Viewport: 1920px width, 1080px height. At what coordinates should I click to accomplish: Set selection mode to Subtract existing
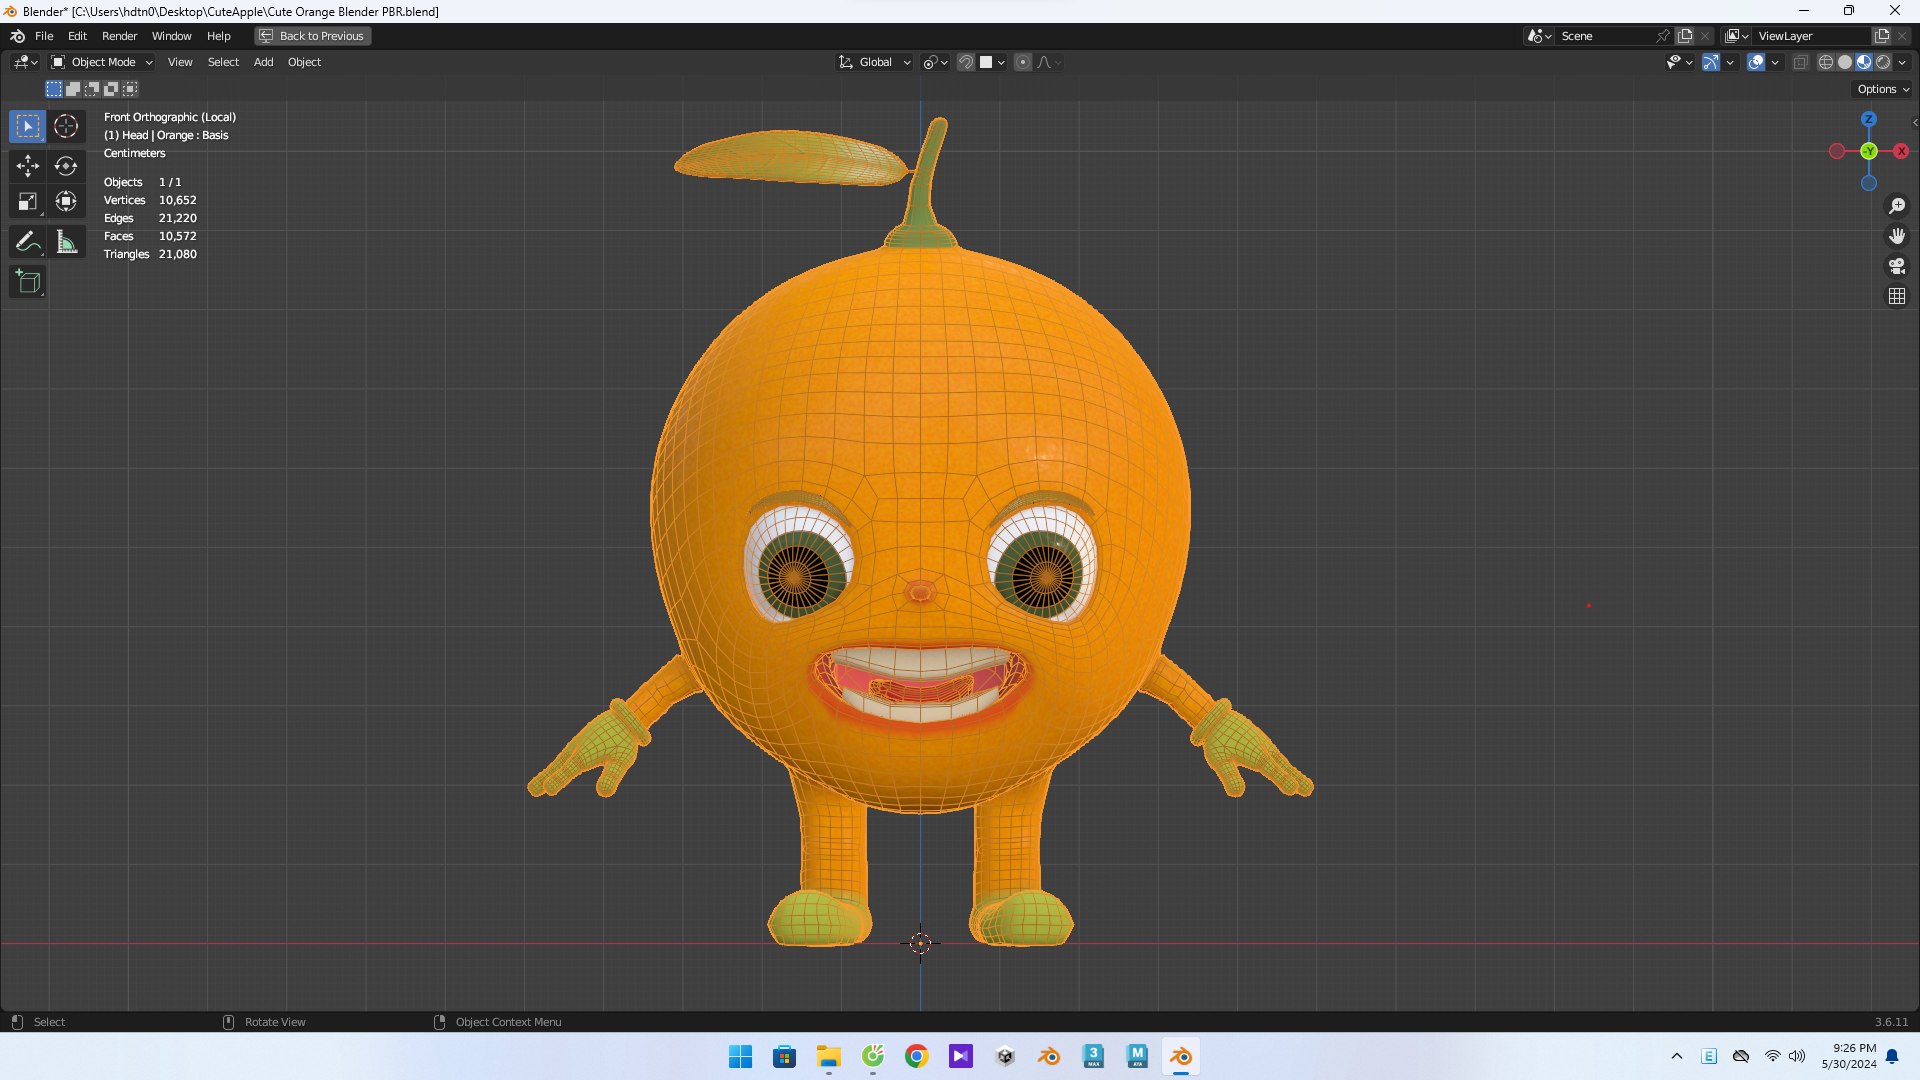(x=92, y=89)
